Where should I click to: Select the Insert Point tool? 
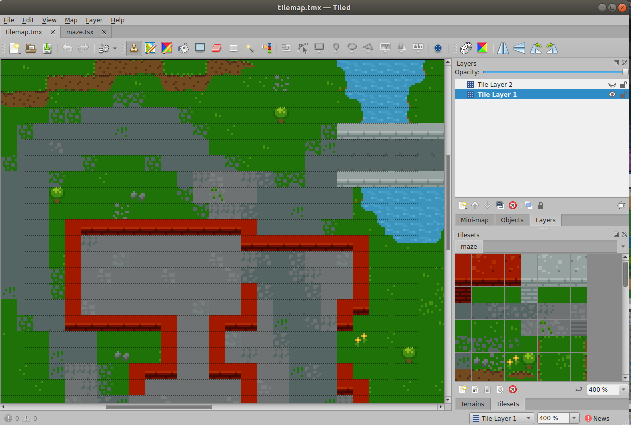[336, 48]
